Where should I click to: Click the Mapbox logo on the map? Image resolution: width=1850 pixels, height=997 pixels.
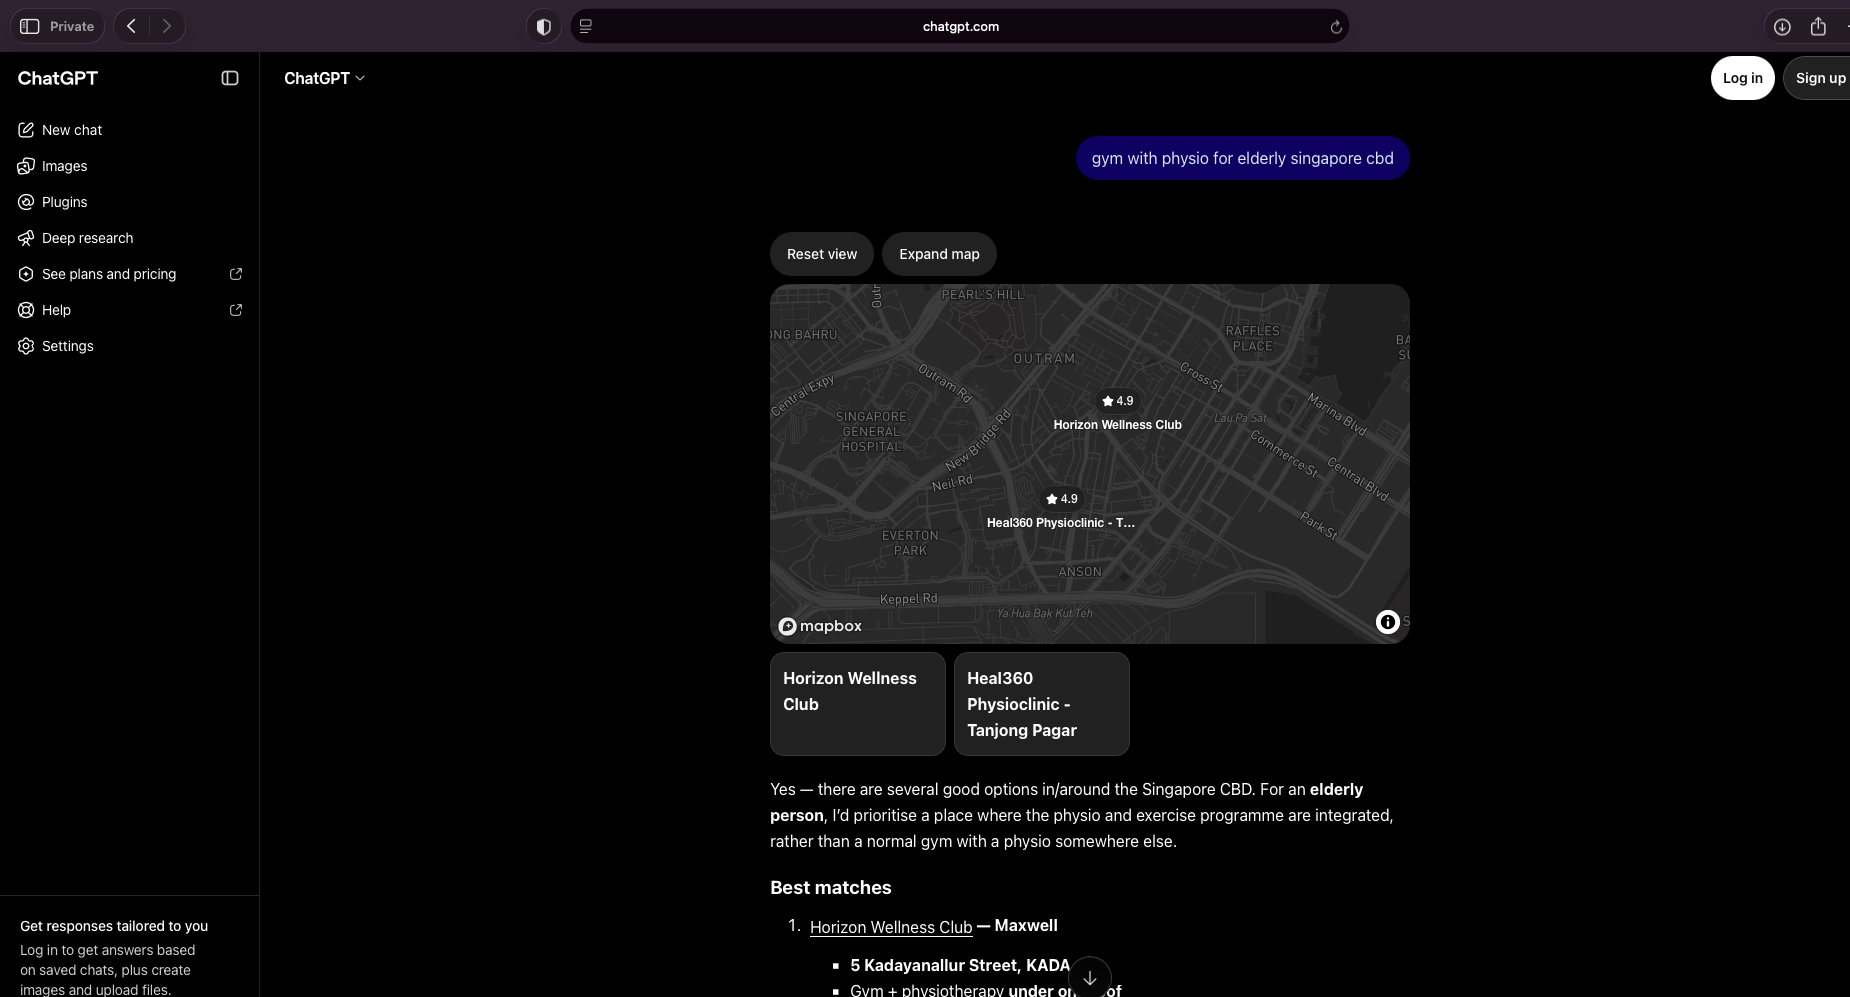[x=820, y=626]
